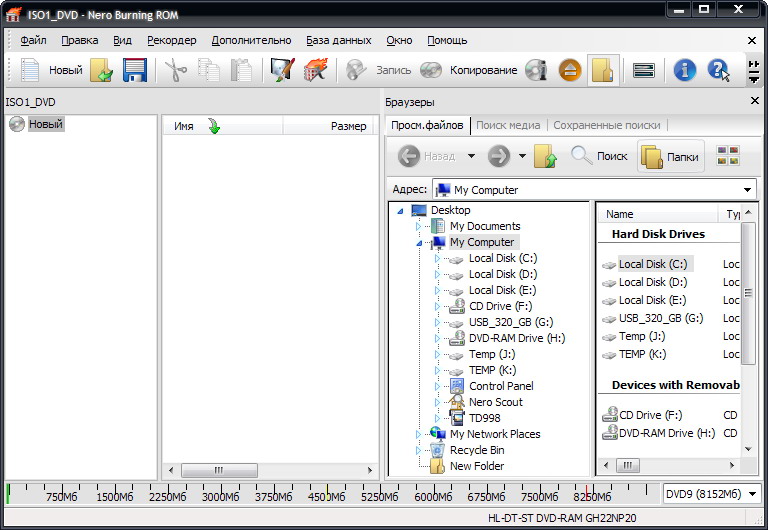
Task: Click the Copy pages icon in toolbar
Action: tap(209, 70)
